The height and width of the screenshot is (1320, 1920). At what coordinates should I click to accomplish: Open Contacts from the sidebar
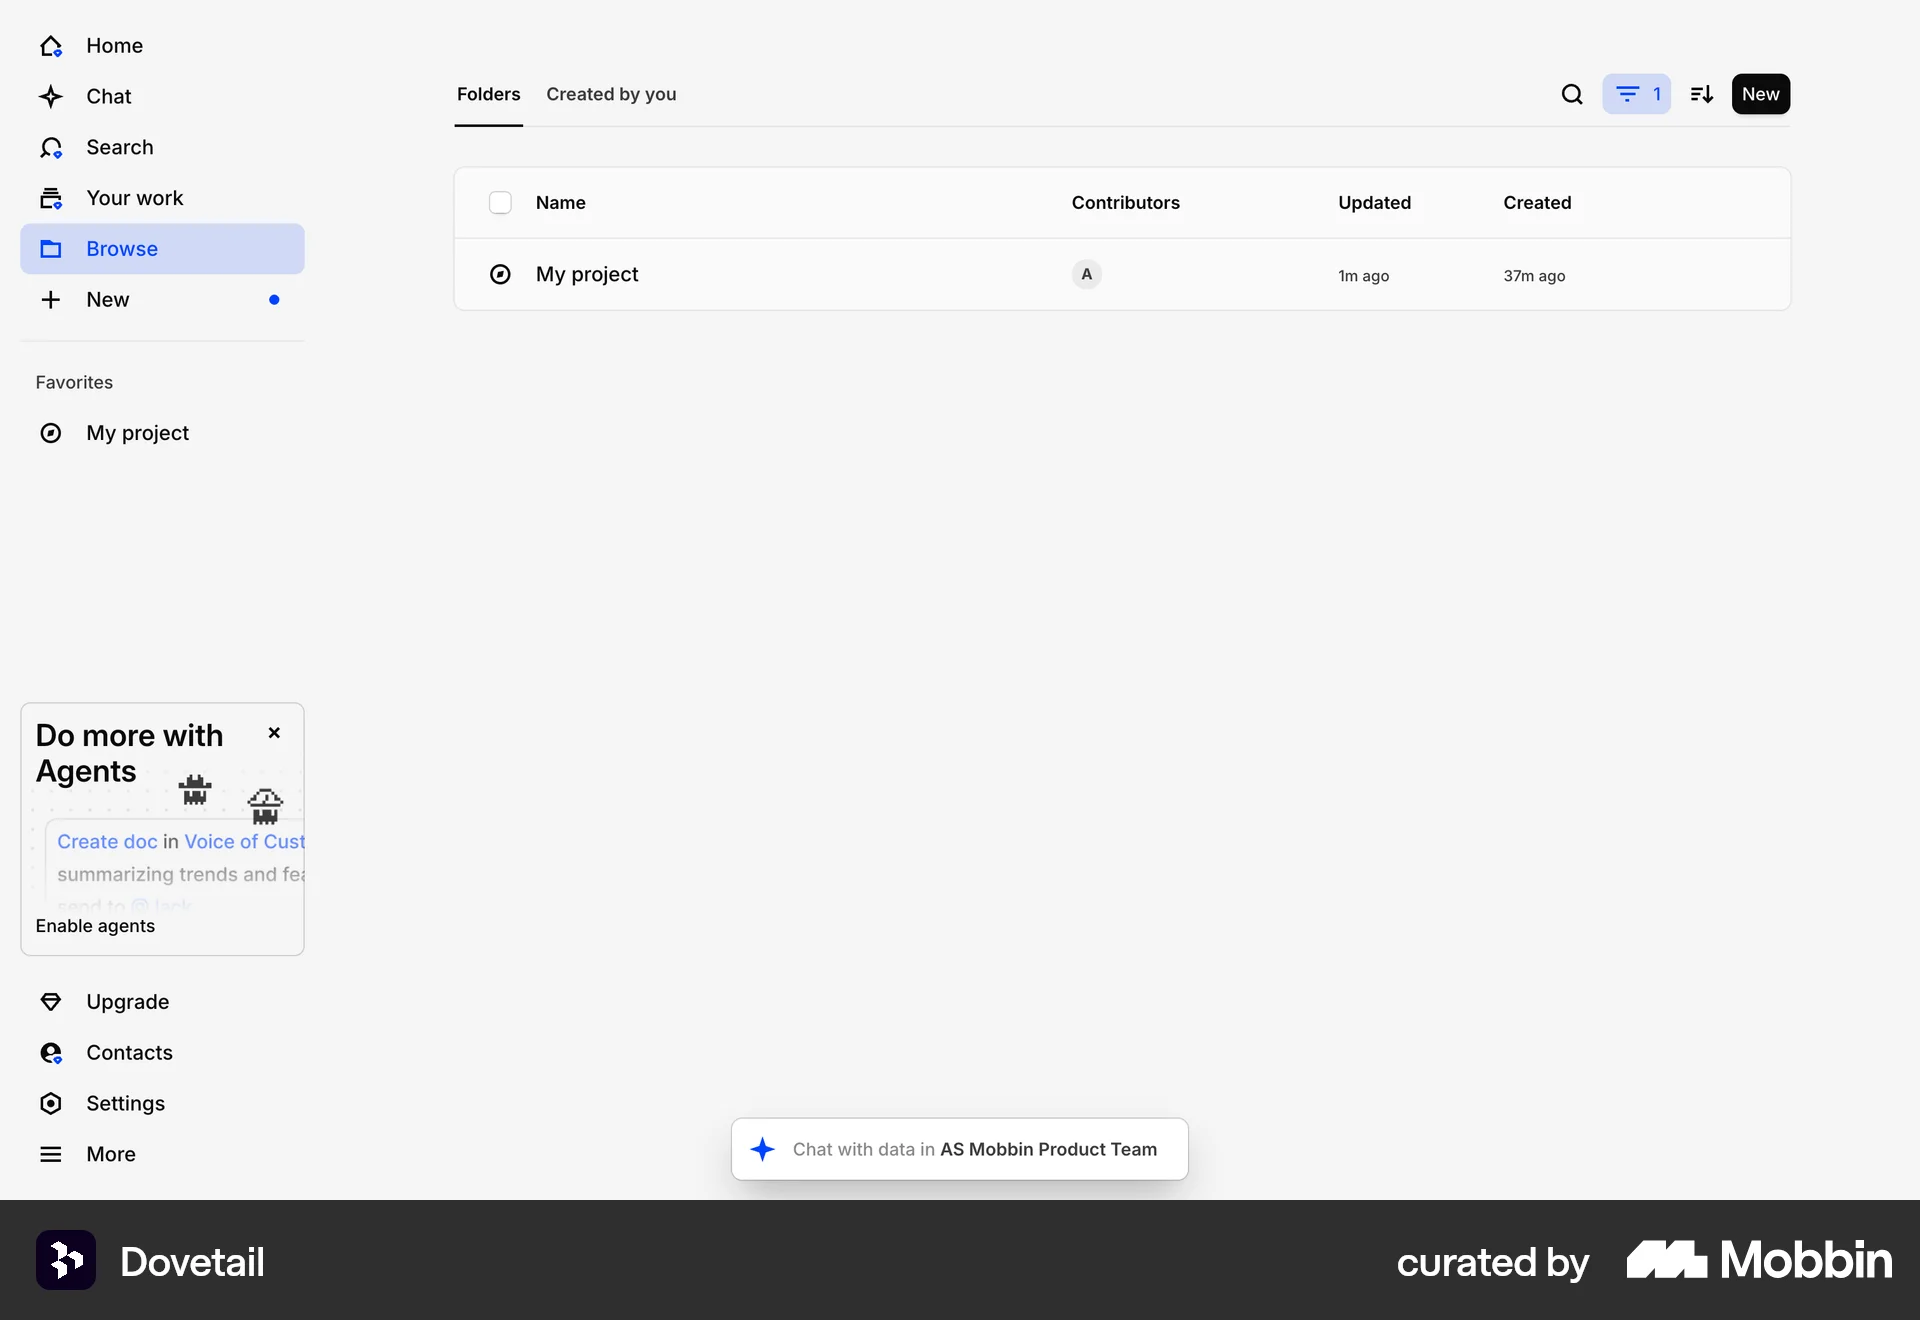[129, 1053]
